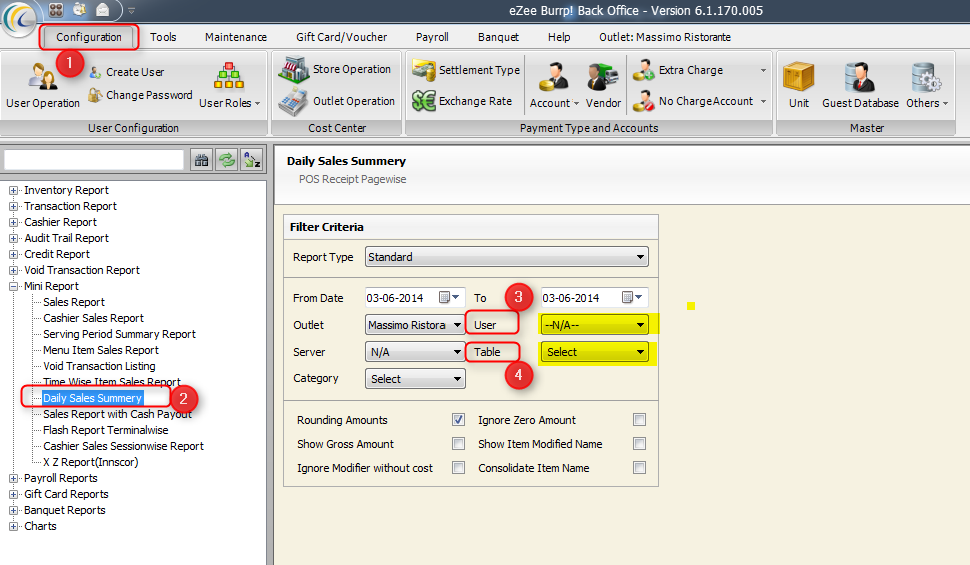Click the report search input field

[94, 160]
